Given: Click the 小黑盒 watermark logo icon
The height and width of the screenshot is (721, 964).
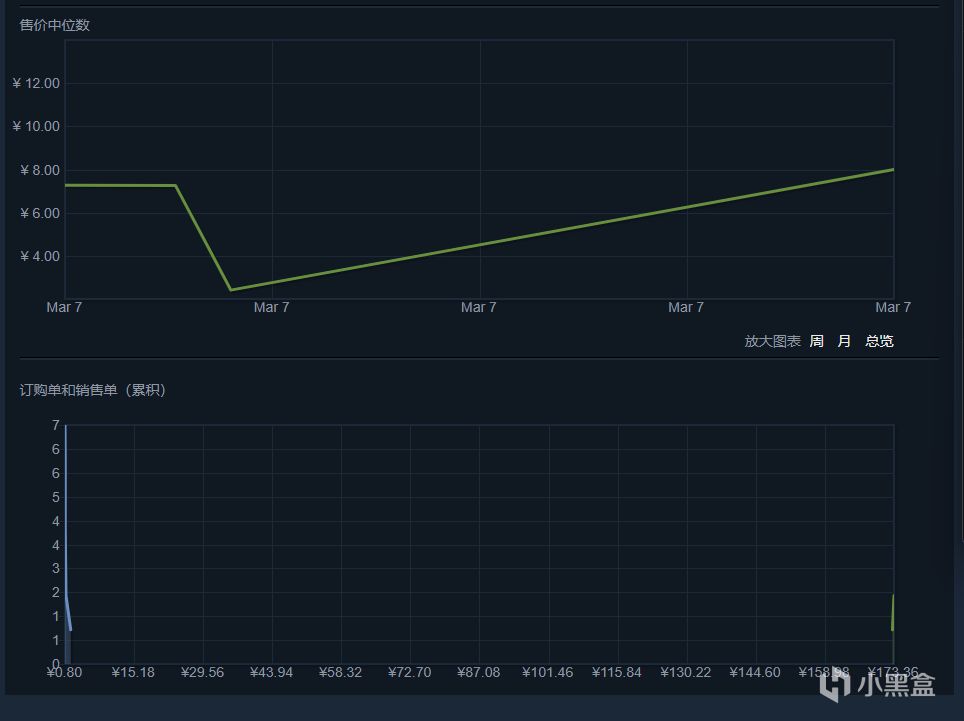Looking at the screenshot, I should point(835,684).
